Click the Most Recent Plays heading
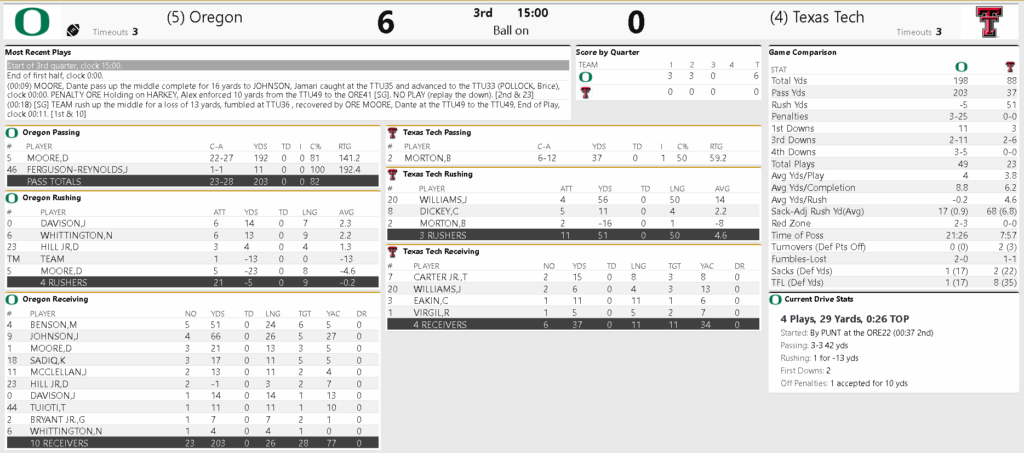The height and width of the screenshot is (453, 1024). coord(37,51)
